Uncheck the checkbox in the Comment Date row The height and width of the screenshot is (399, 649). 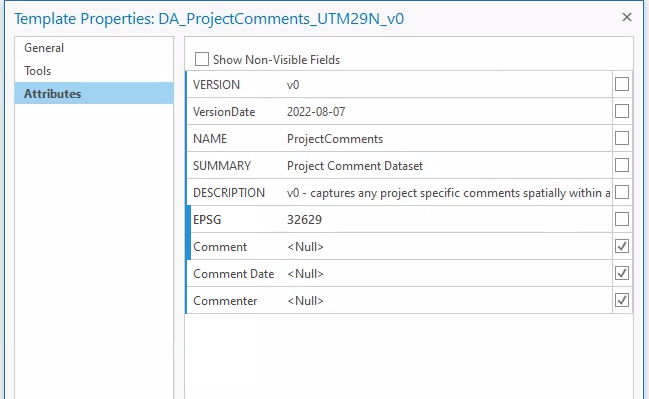622,273
